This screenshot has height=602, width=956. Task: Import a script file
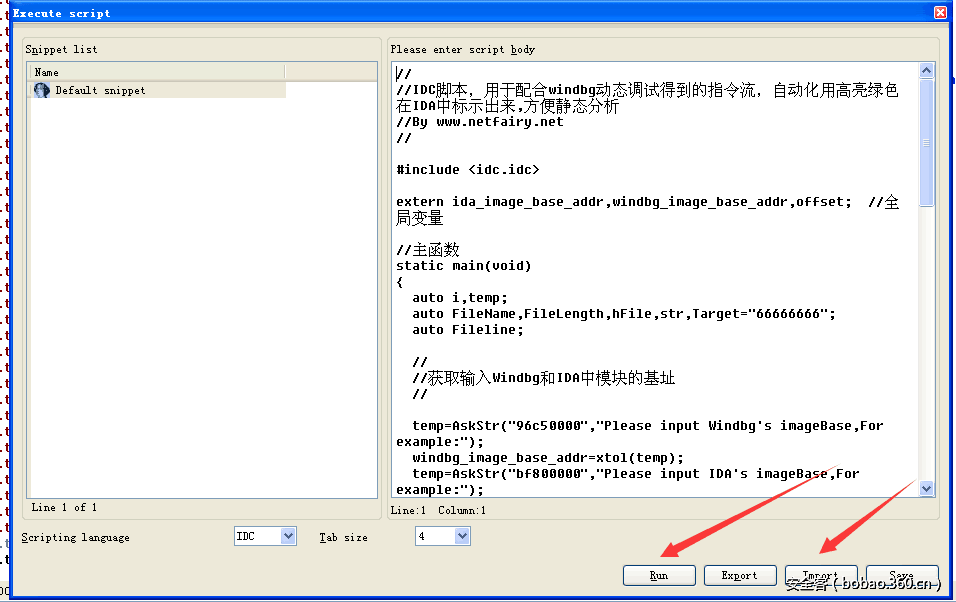click(821, 575)
